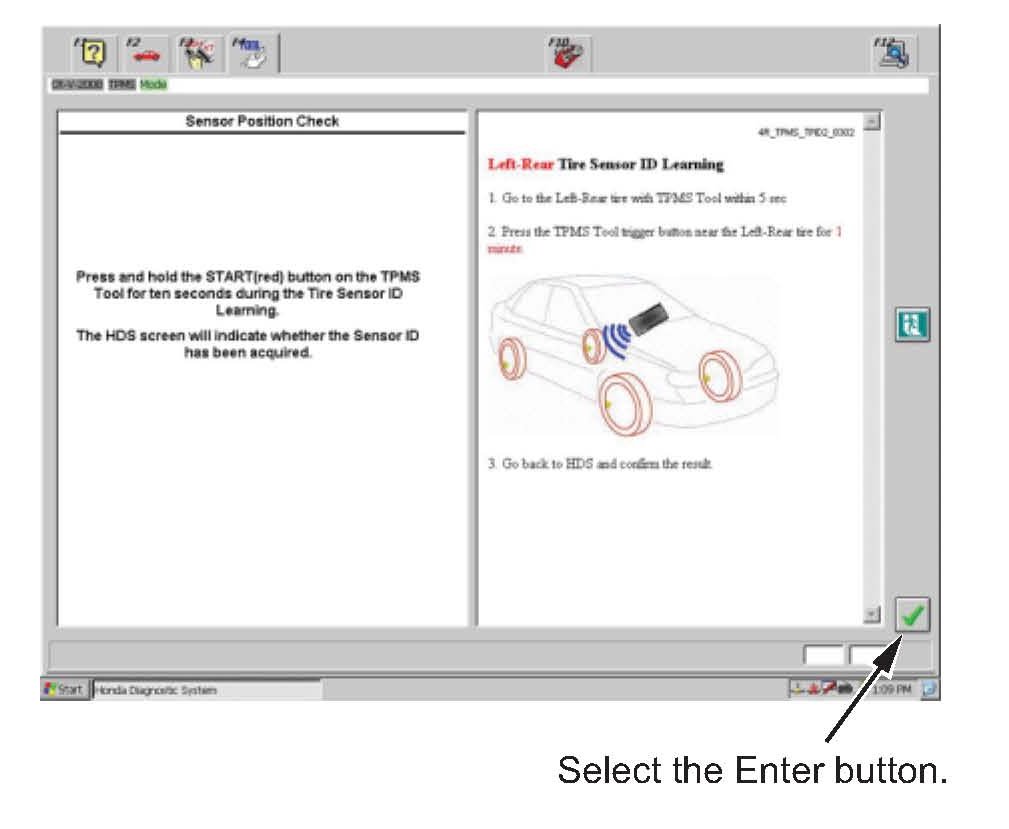This screenshot has width=1009, height=829.
Task: Click the F10 red toolbar icon
Action: coord(569,53)
